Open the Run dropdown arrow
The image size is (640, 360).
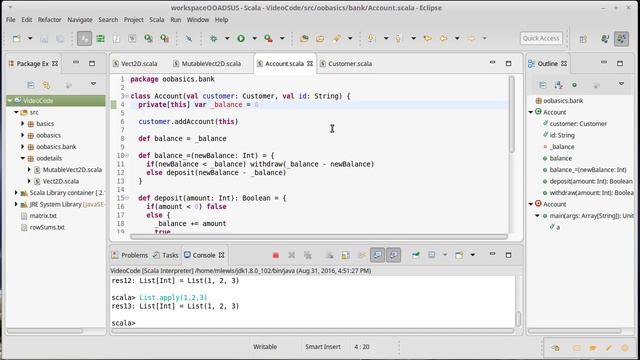[254, 38]
